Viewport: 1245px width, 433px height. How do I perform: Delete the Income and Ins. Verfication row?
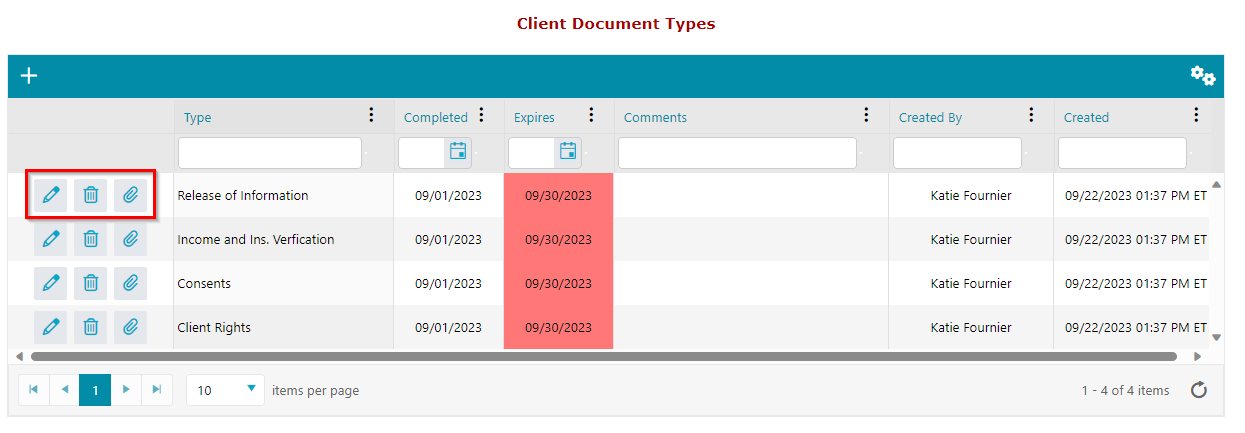click(91, 239)
